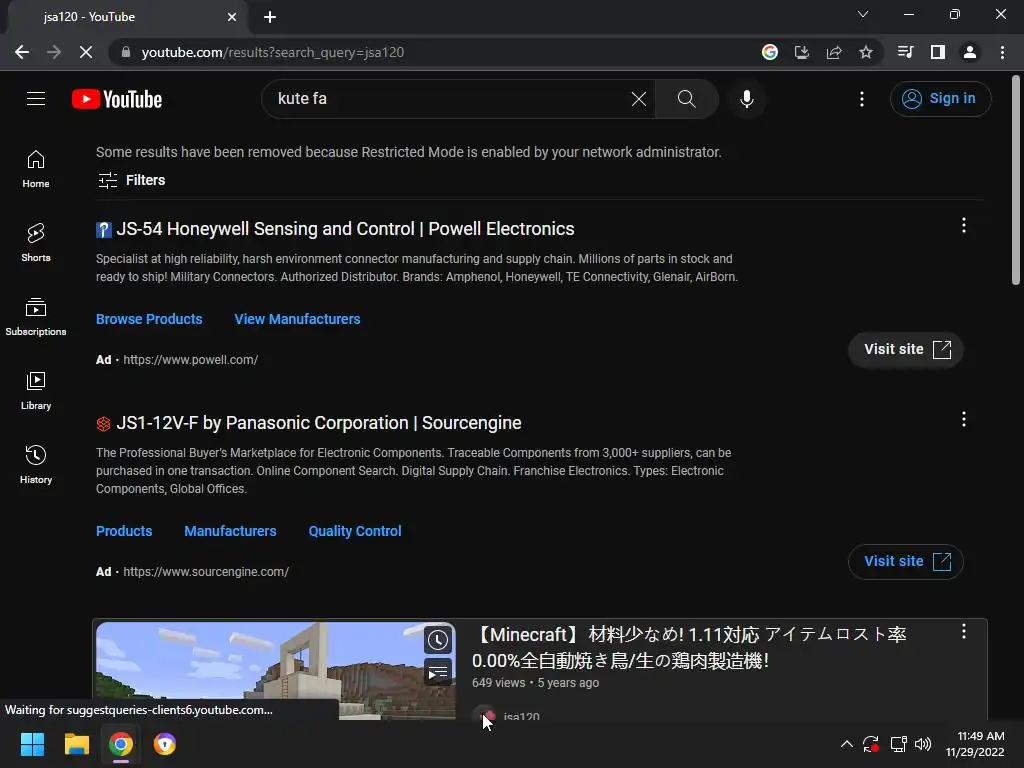The width and height of the screenshot is (1024, 768).
Task: Open the YouTube hamburger guide menu
Action: click(36, 99)
